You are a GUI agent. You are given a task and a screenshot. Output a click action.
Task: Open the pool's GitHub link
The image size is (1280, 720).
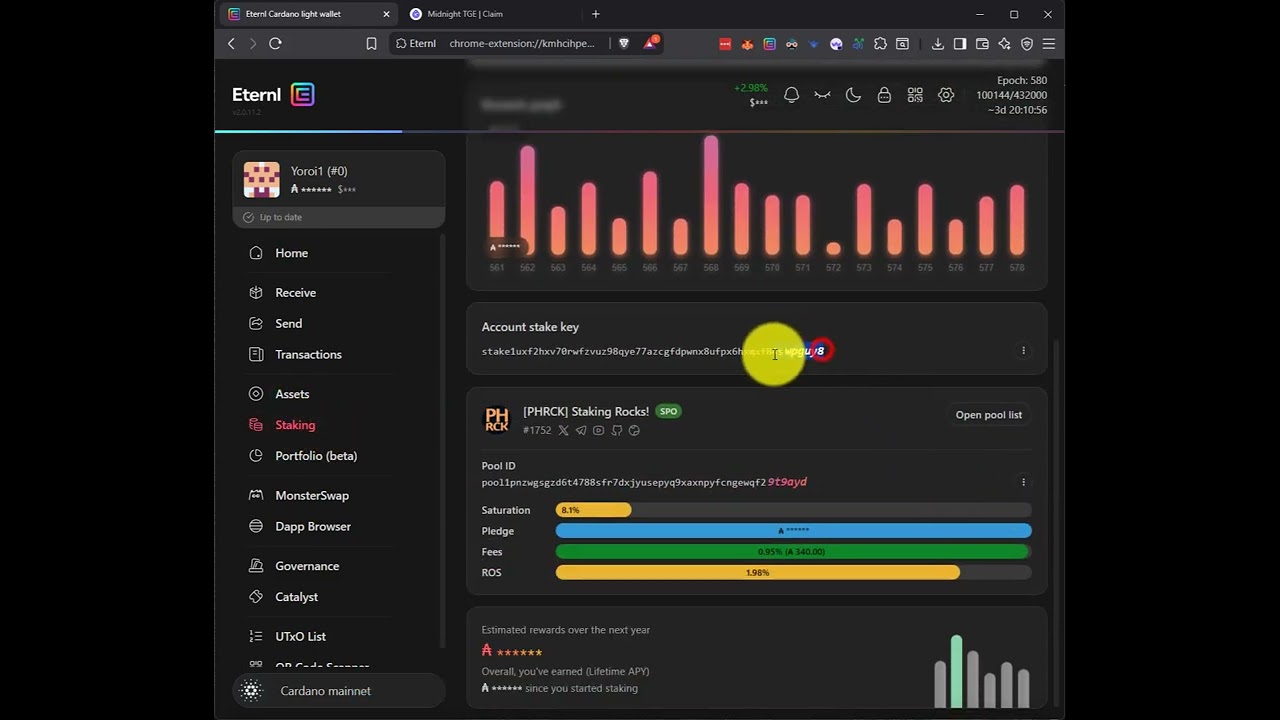point(617,430)
